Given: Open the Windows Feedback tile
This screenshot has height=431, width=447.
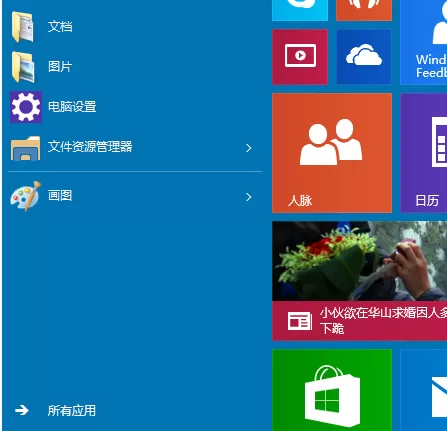Looking at the screenshot, I should click(x=424, y=42).
